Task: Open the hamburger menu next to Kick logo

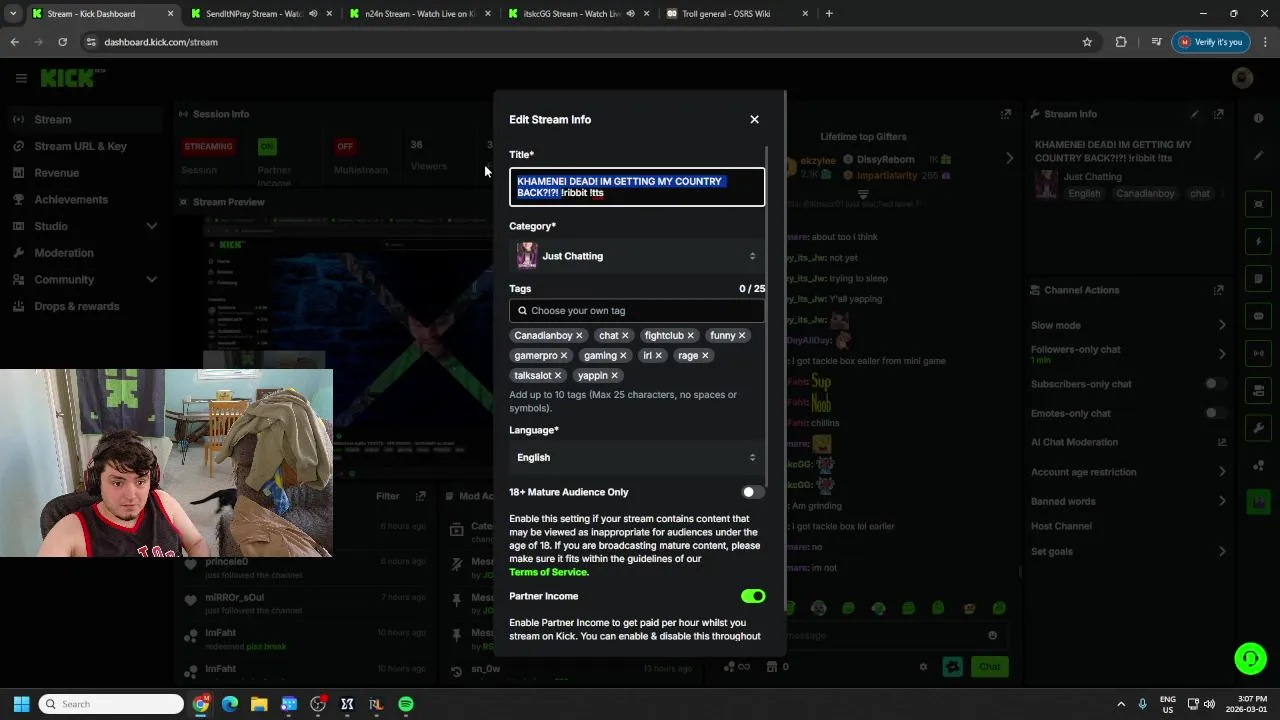Action: (21, 78)
